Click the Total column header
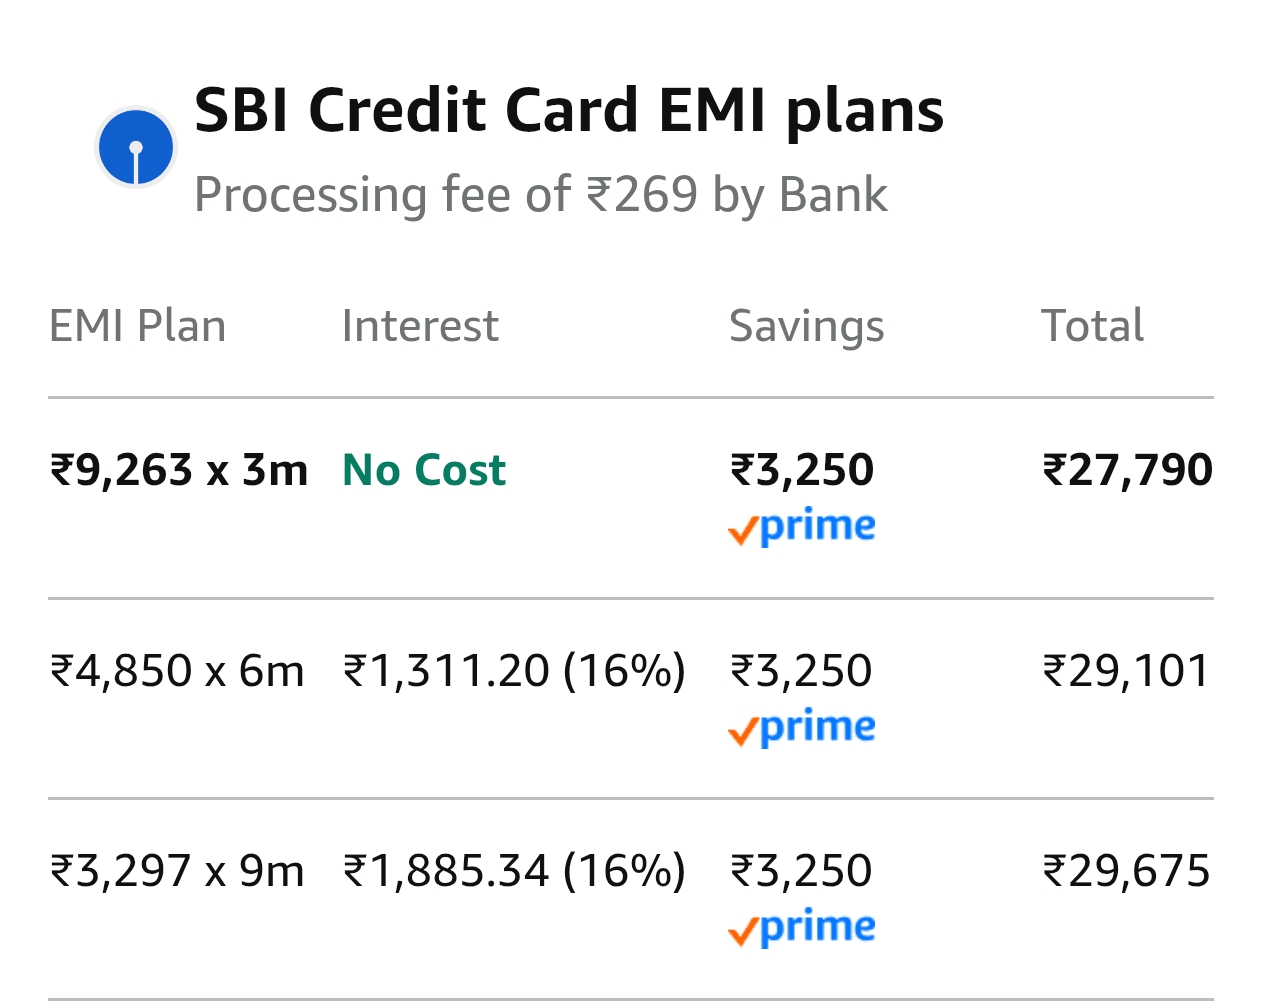The image size is (1263, 1002). [x=1092, y=326]
